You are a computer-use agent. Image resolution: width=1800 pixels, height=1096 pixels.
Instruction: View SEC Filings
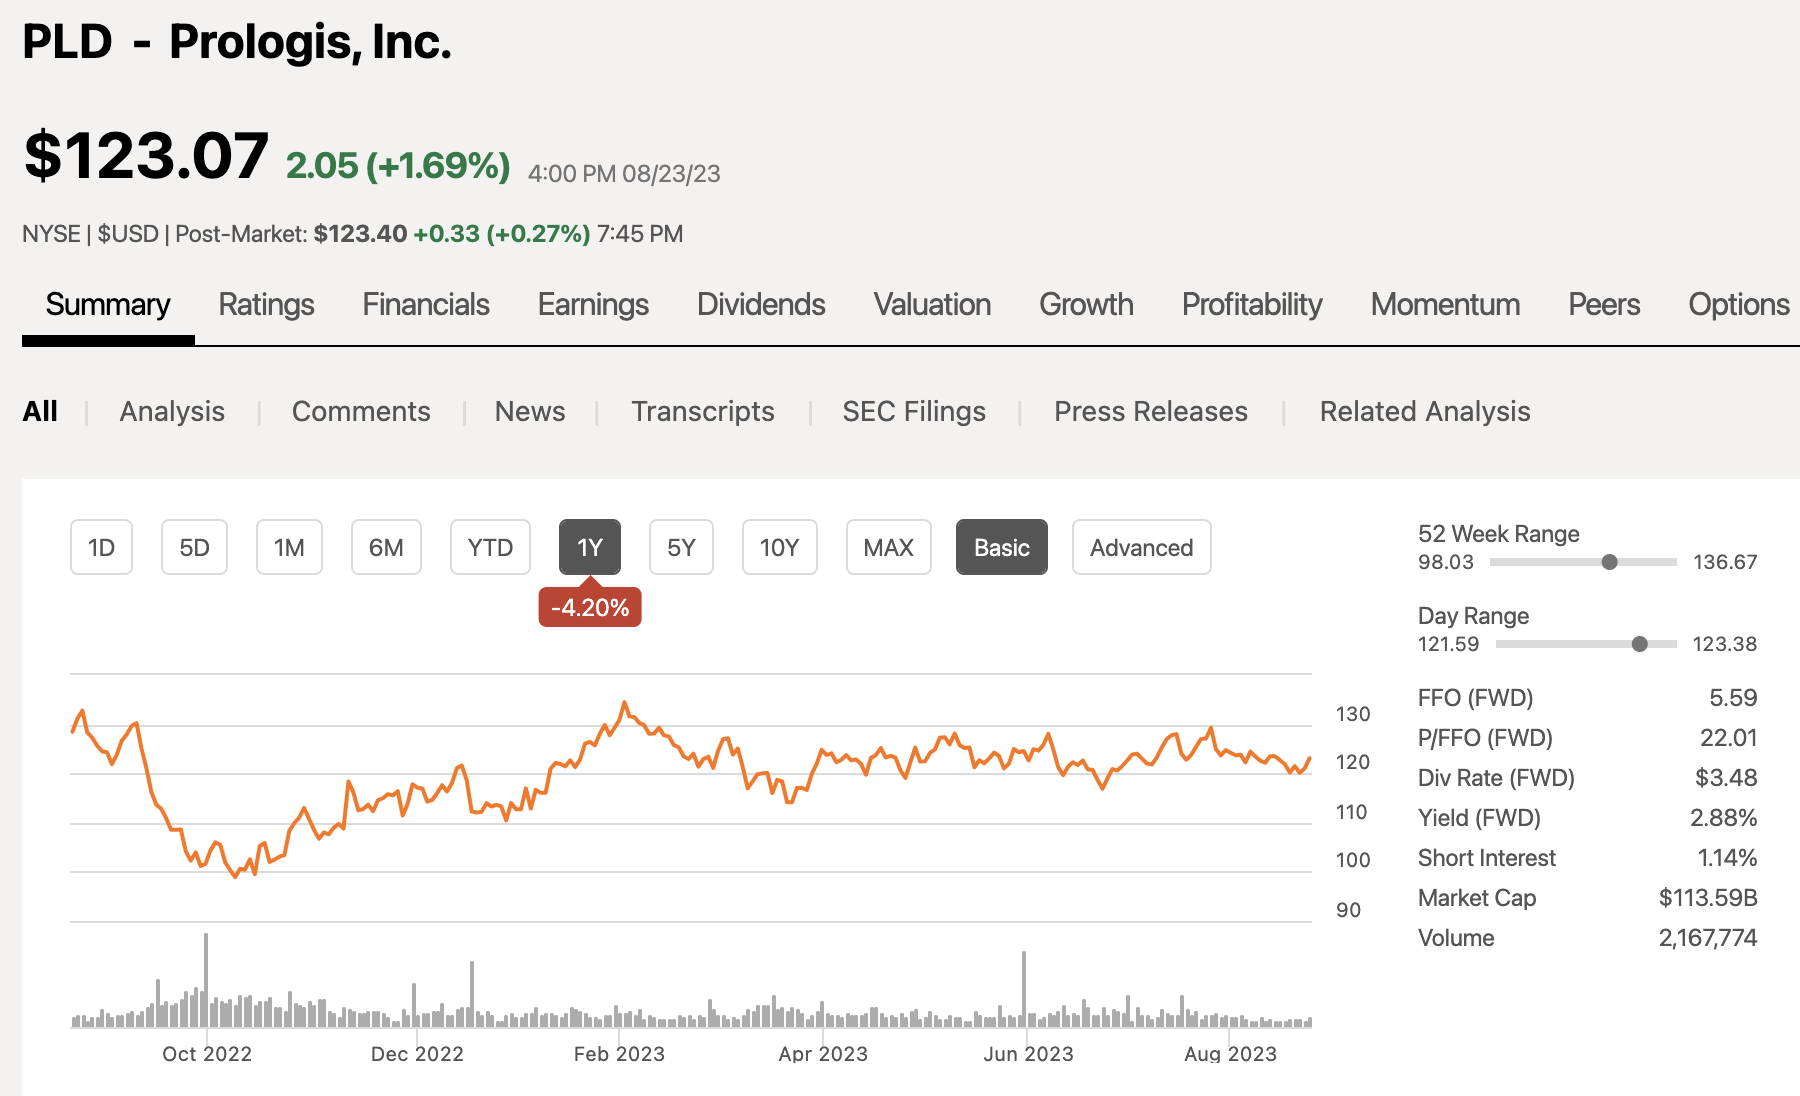[x=914, y=411]
